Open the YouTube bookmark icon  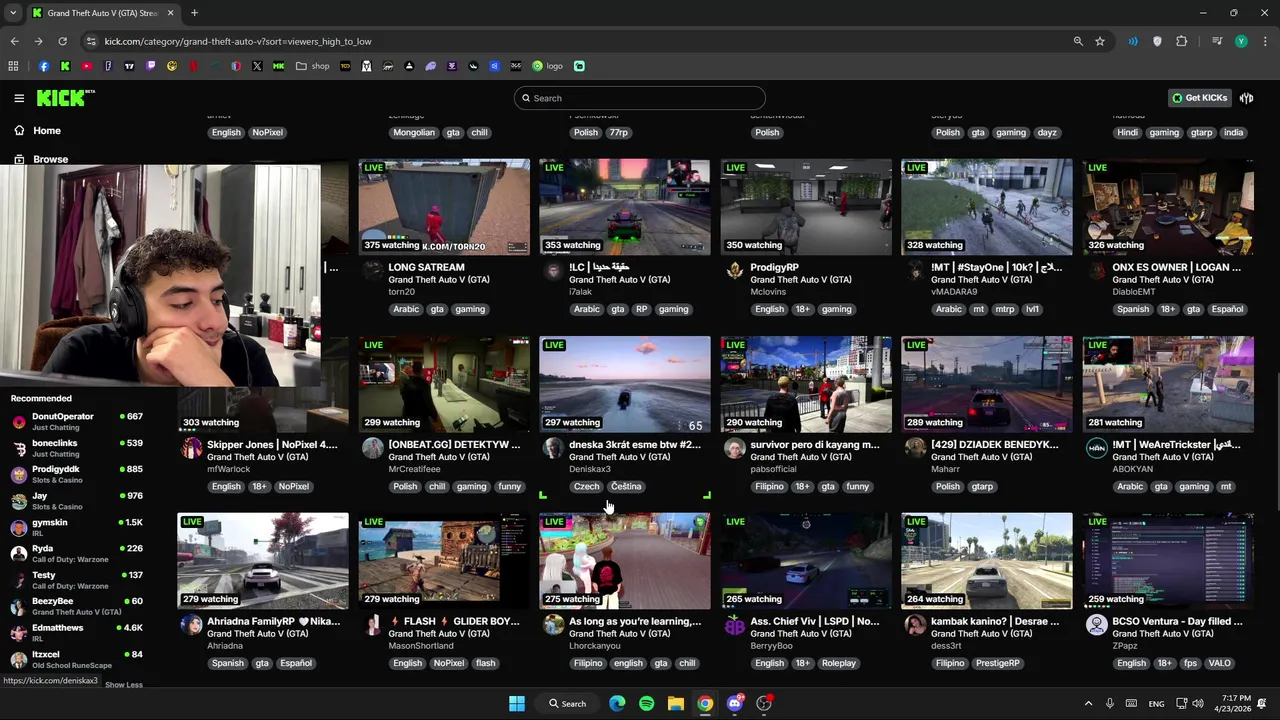[x=86, y=66]
